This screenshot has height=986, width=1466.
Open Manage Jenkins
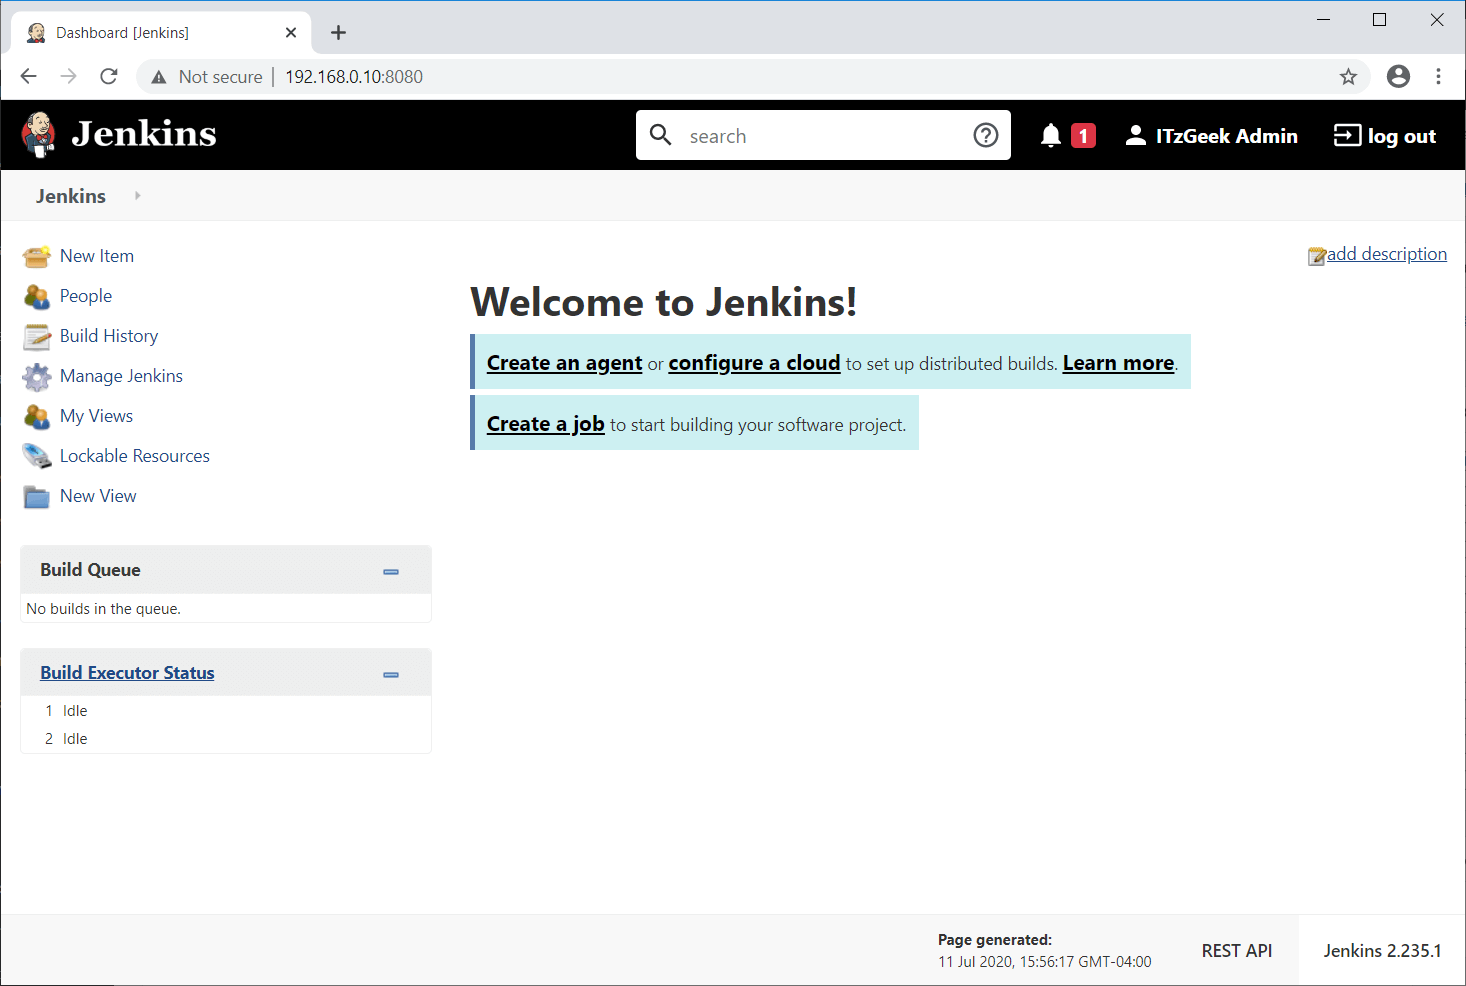121,376
